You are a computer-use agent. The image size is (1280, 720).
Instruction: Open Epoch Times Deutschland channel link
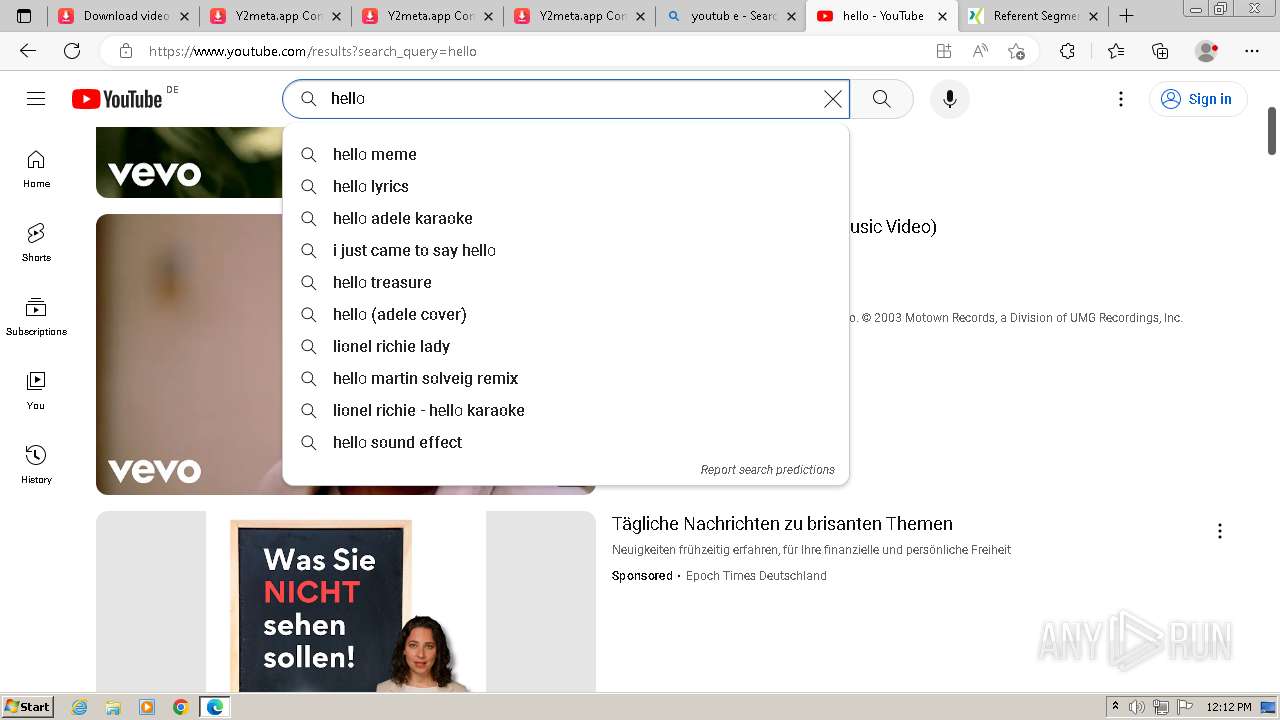(756, 576)
